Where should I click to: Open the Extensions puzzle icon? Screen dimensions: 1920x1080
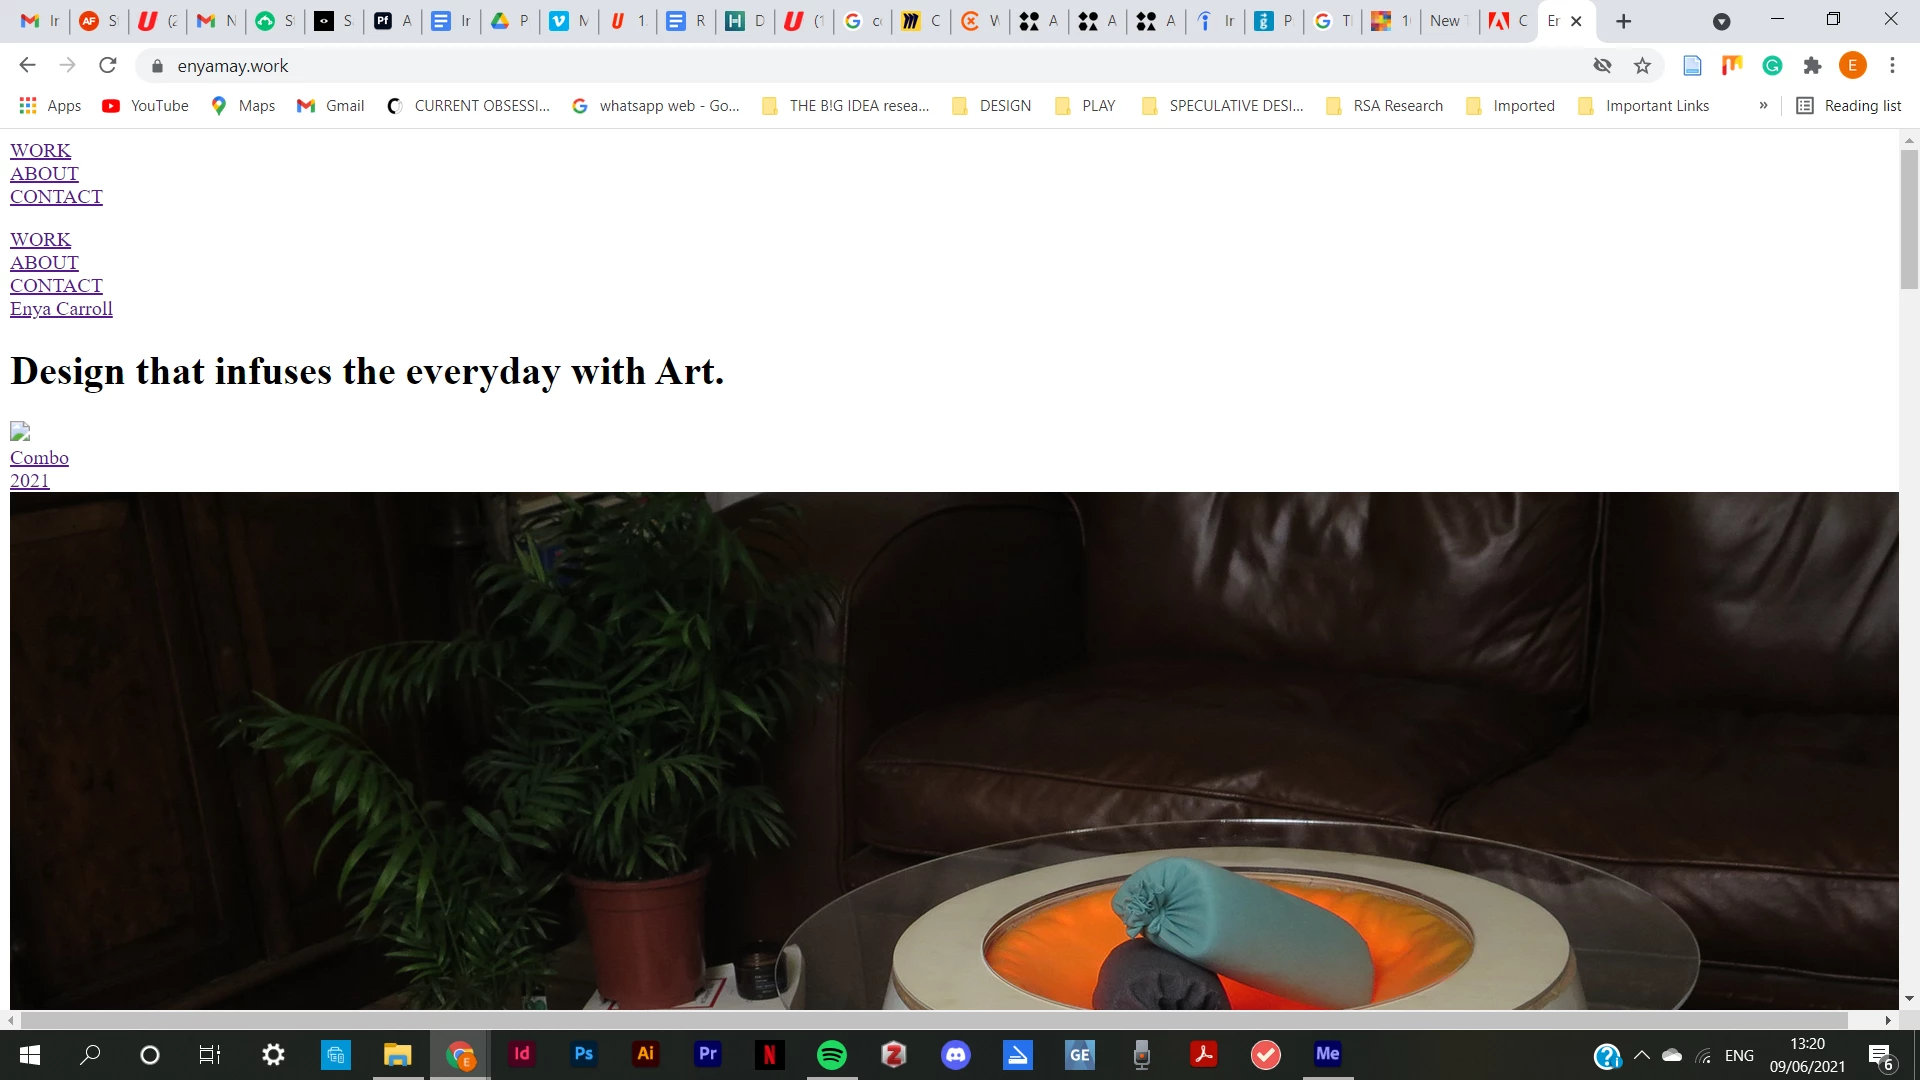1812,66
